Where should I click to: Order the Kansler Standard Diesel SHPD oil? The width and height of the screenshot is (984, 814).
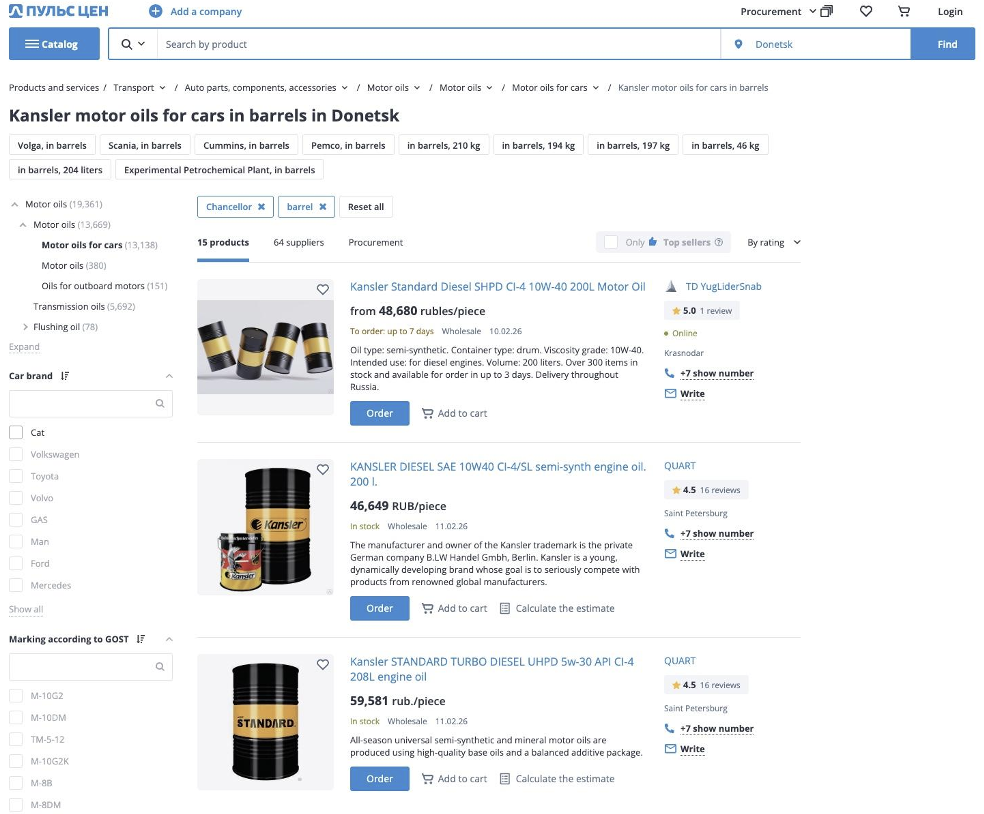[380, 414]
